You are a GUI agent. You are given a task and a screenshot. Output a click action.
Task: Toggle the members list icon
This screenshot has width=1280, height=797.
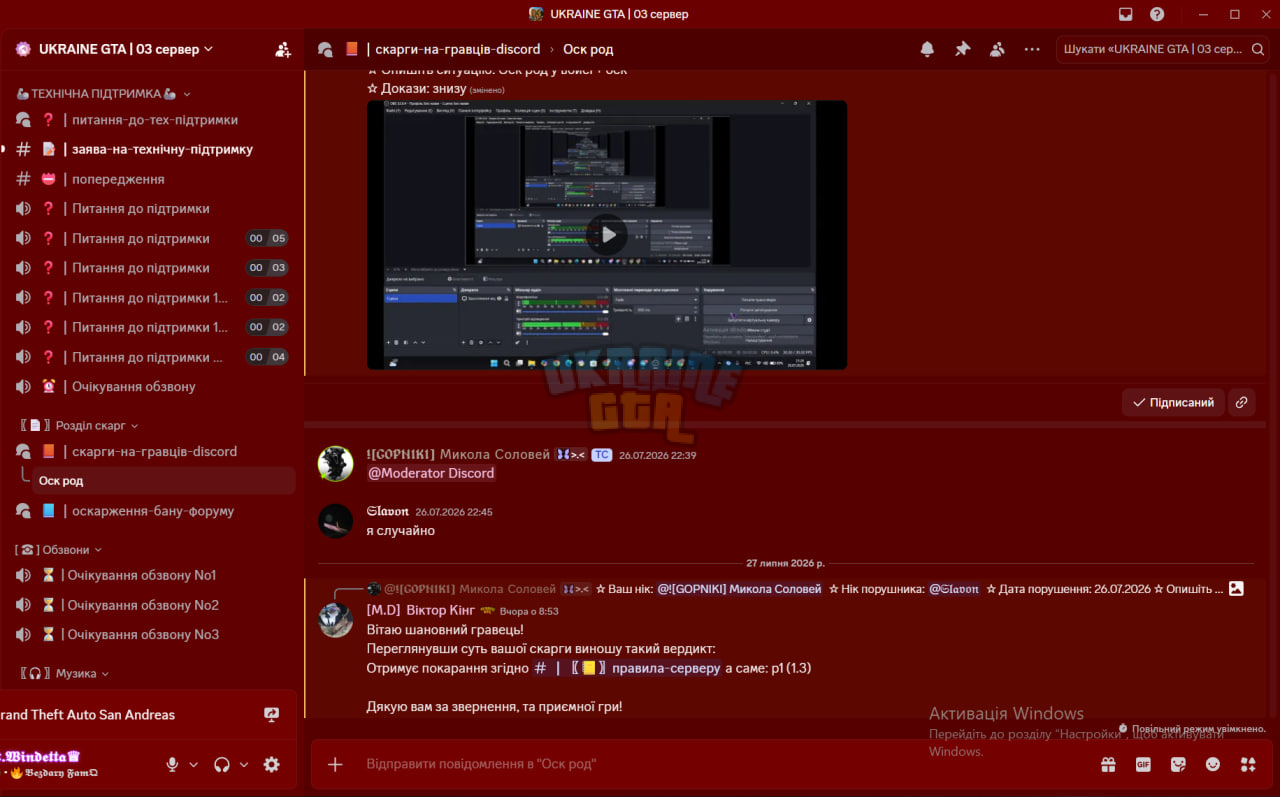pos(997,49)
